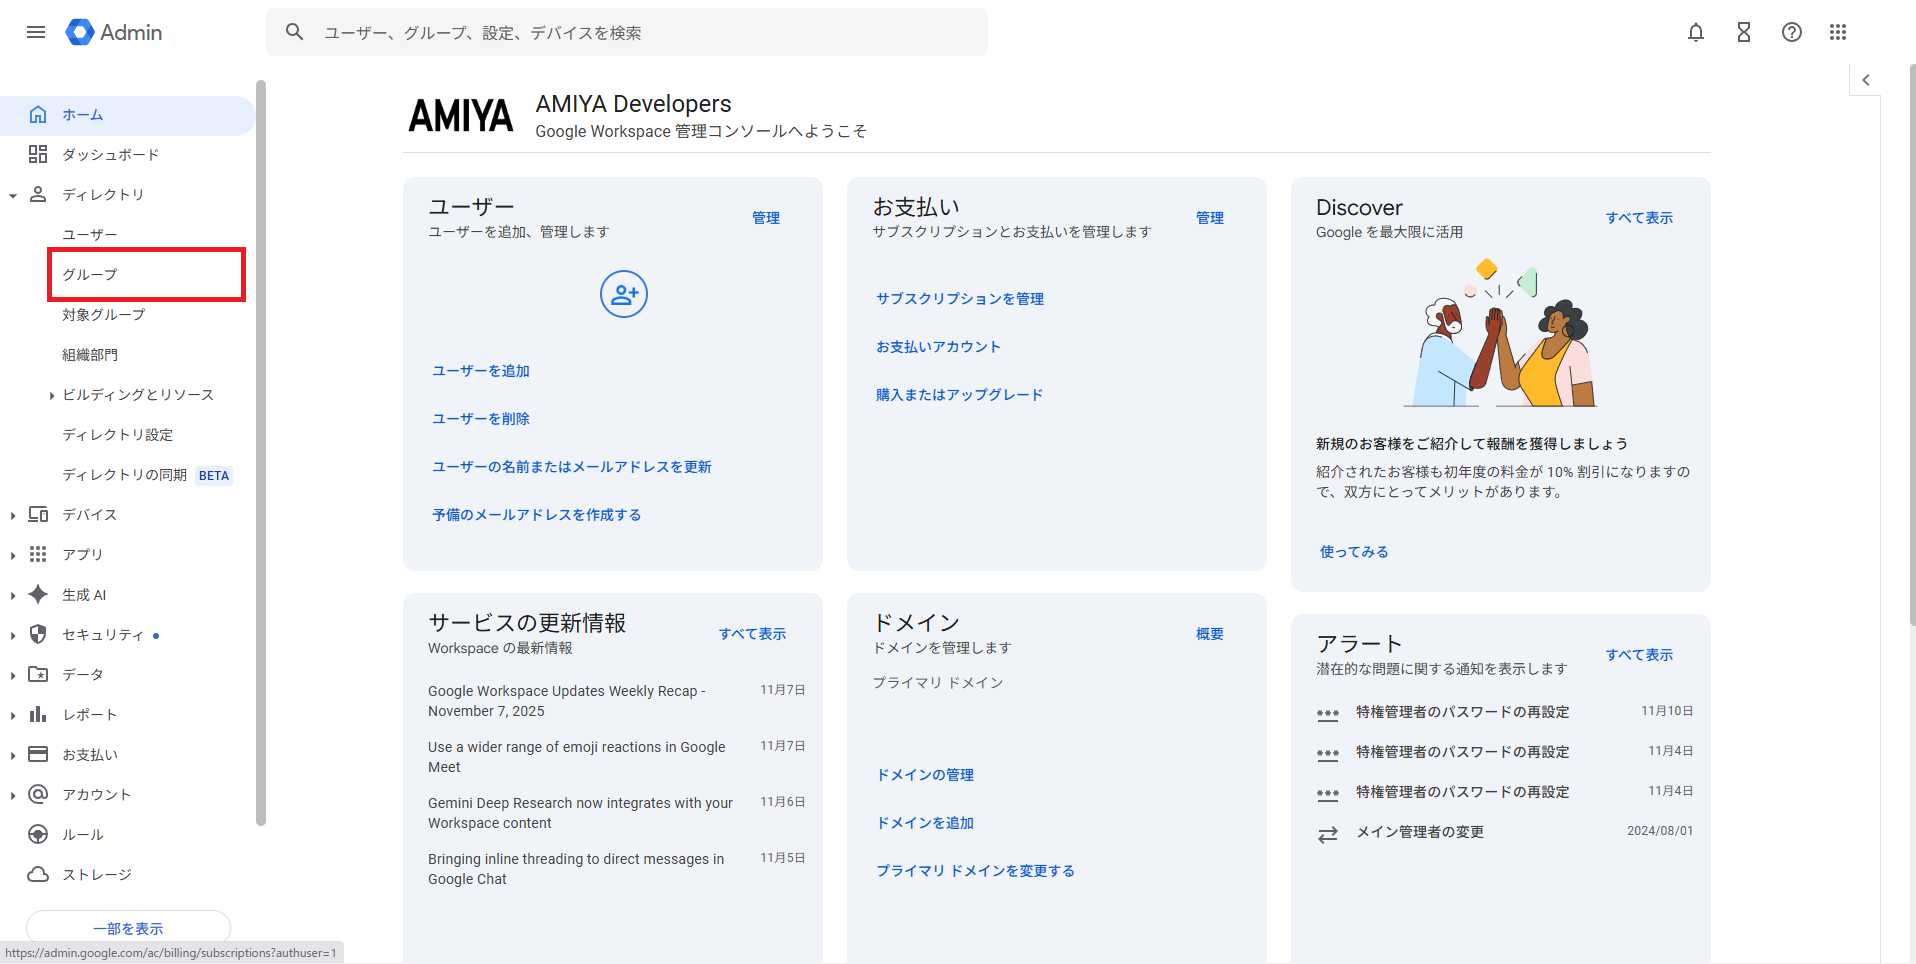Click alert icon for 11月10日 password reset
This screenshot has height=964, width=1916.
click(1327, 714)
